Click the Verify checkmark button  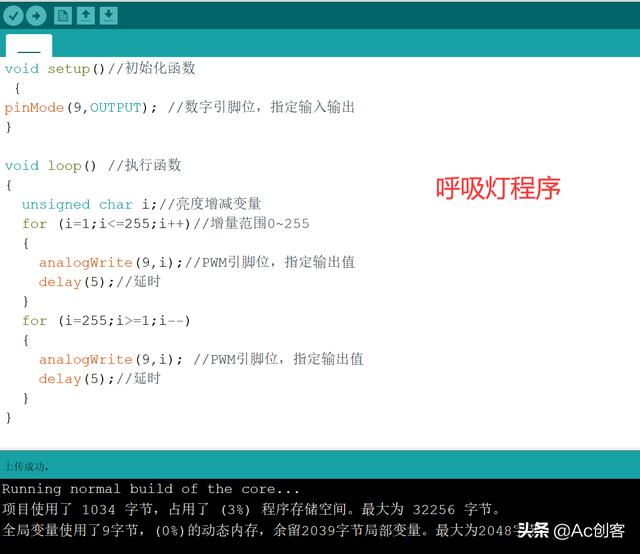[x=13, y=16]
